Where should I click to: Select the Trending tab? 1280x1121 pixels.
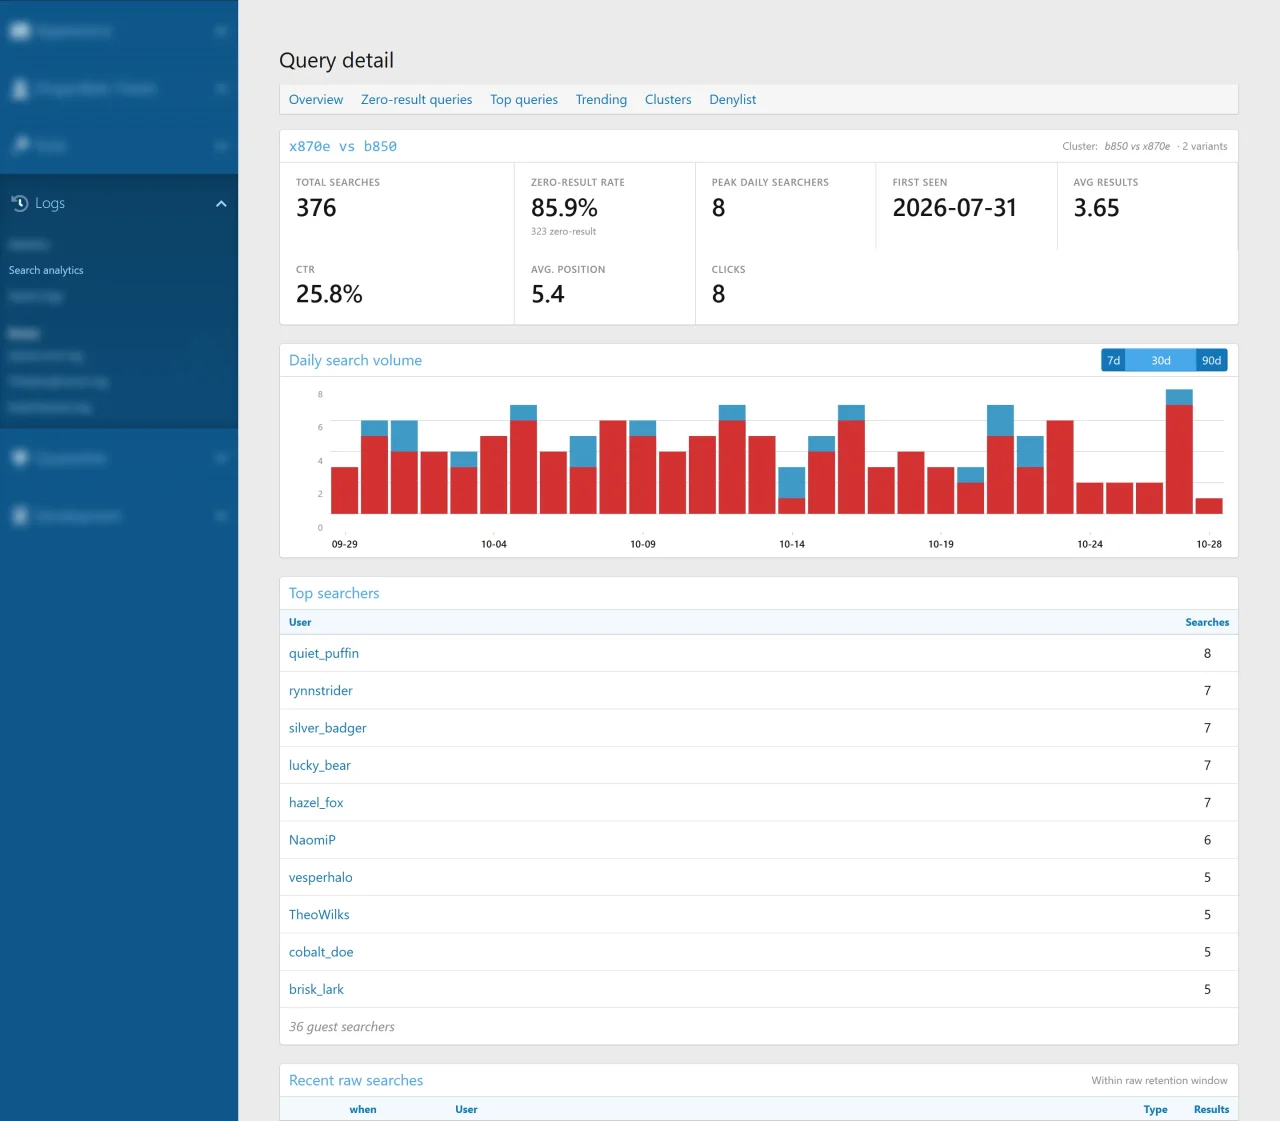point(601,100)
